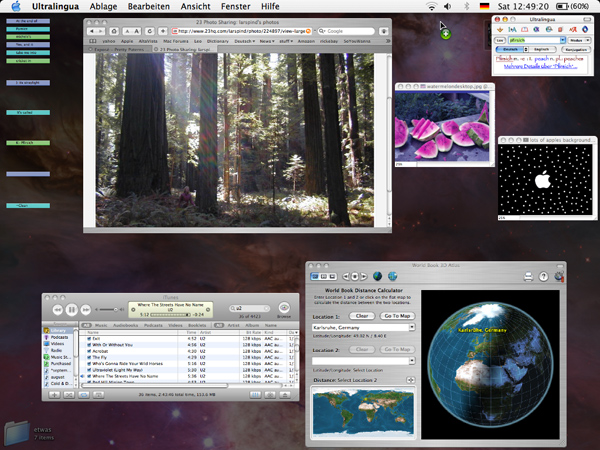Screen dimensions: 600x450
Task: Filter iTunes search by Music
Action: 101,325
